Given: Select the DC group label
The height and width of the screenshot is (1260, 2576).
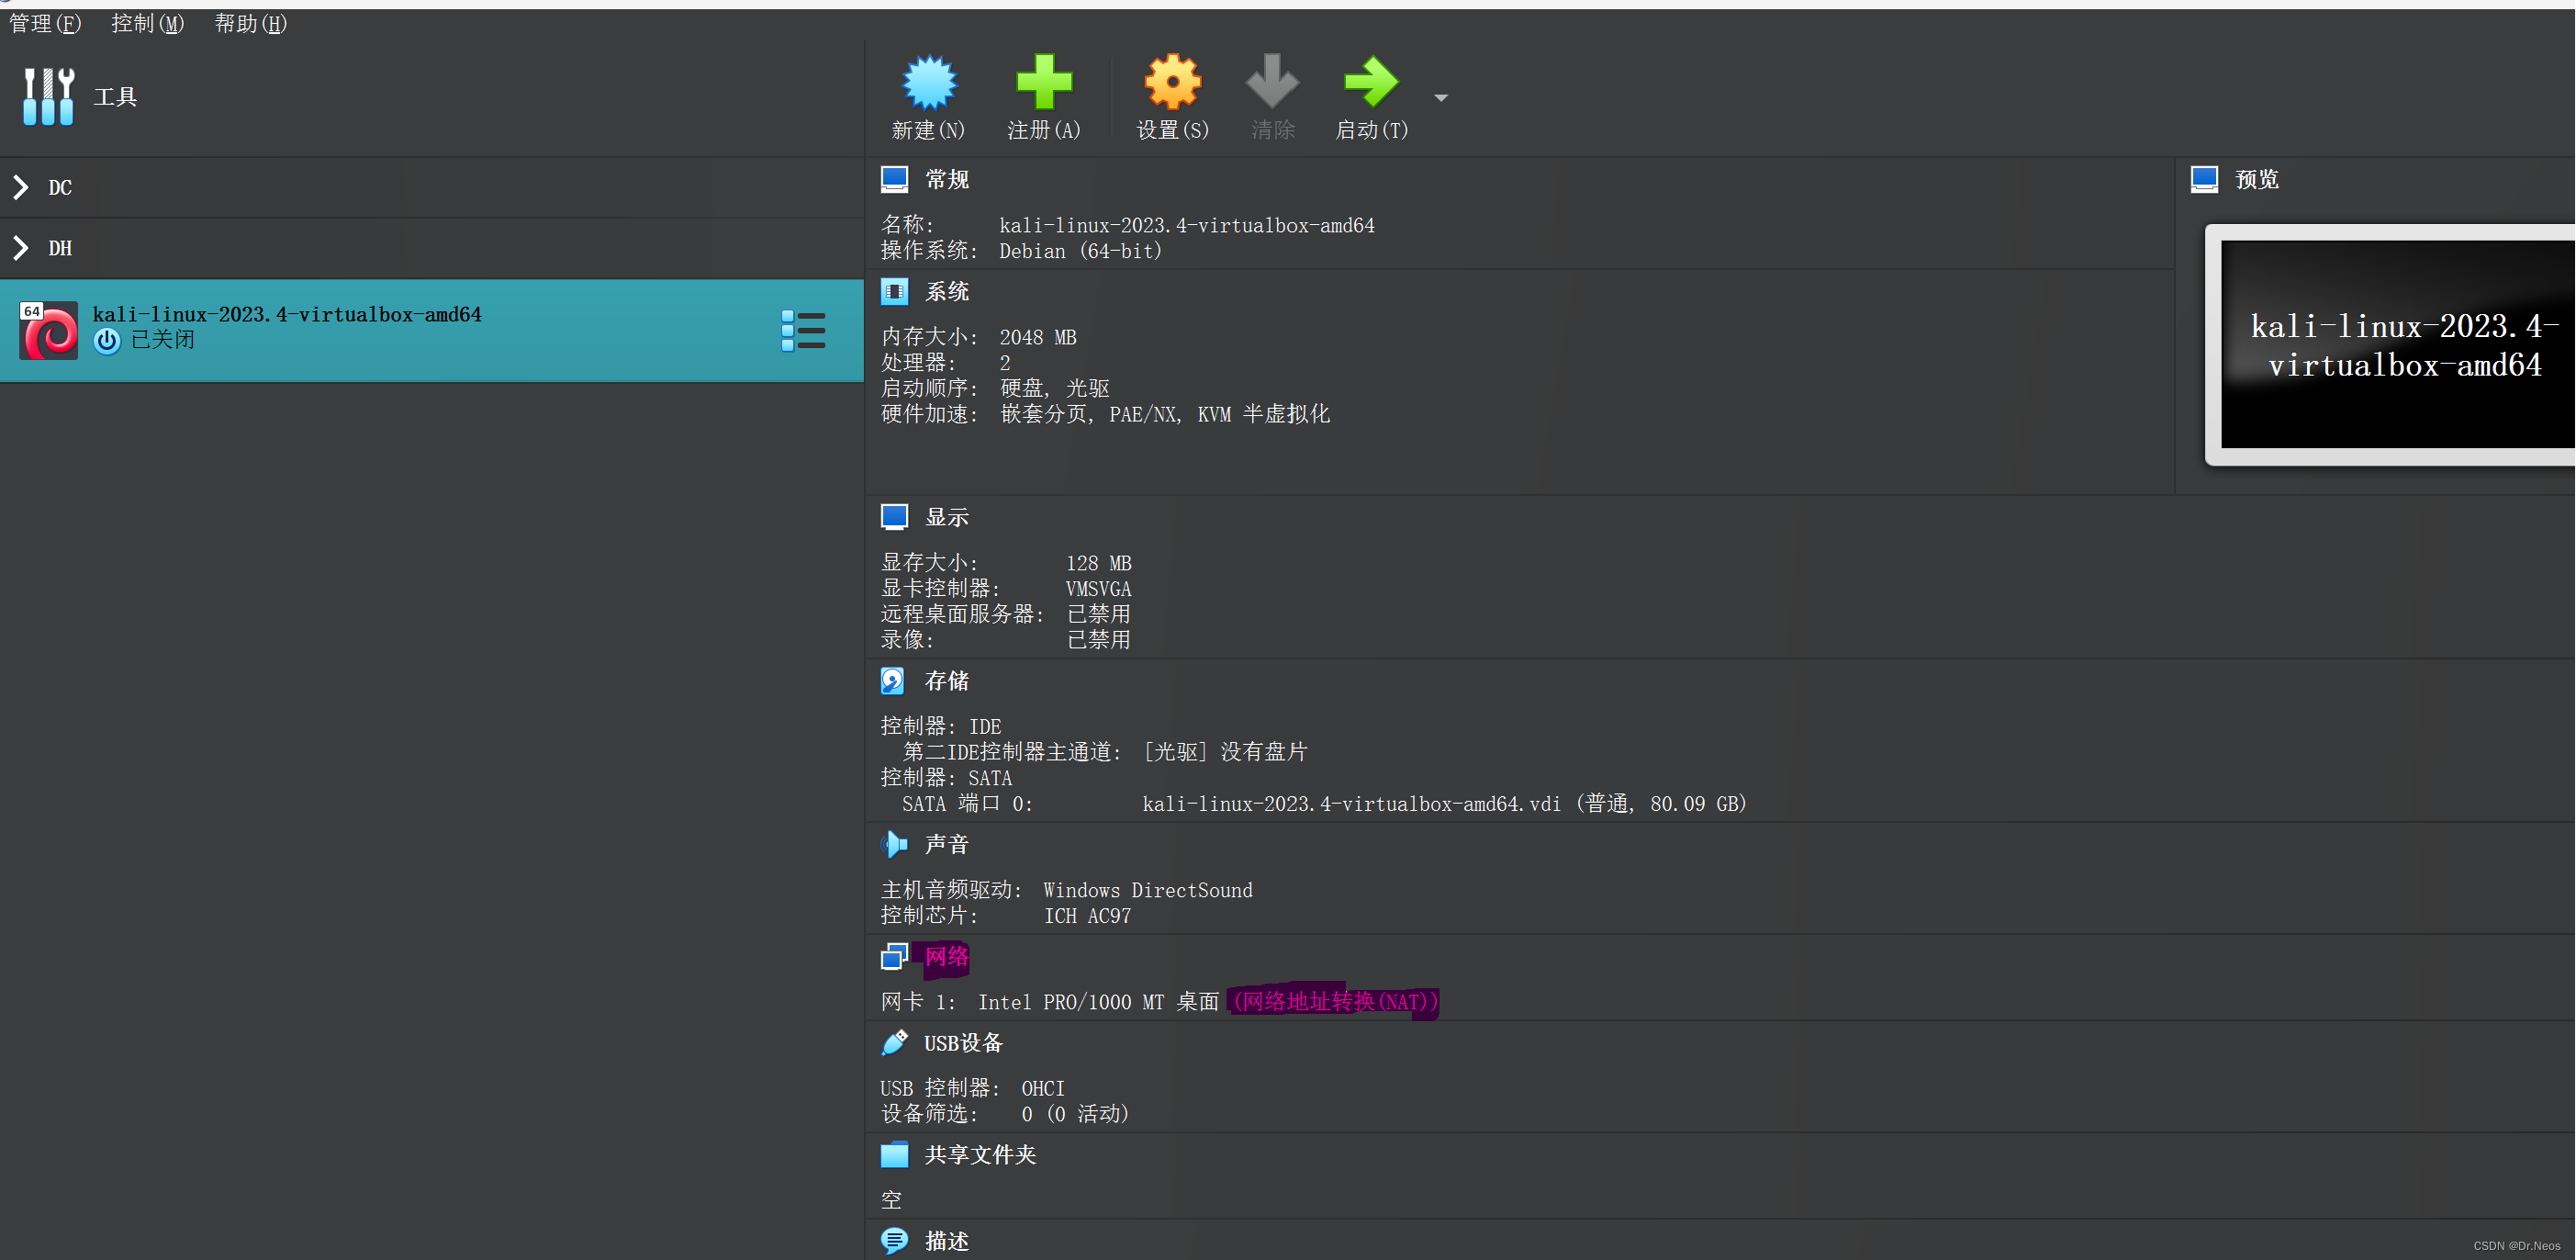Looking at the screenshot, I should [x=60, y=187].
